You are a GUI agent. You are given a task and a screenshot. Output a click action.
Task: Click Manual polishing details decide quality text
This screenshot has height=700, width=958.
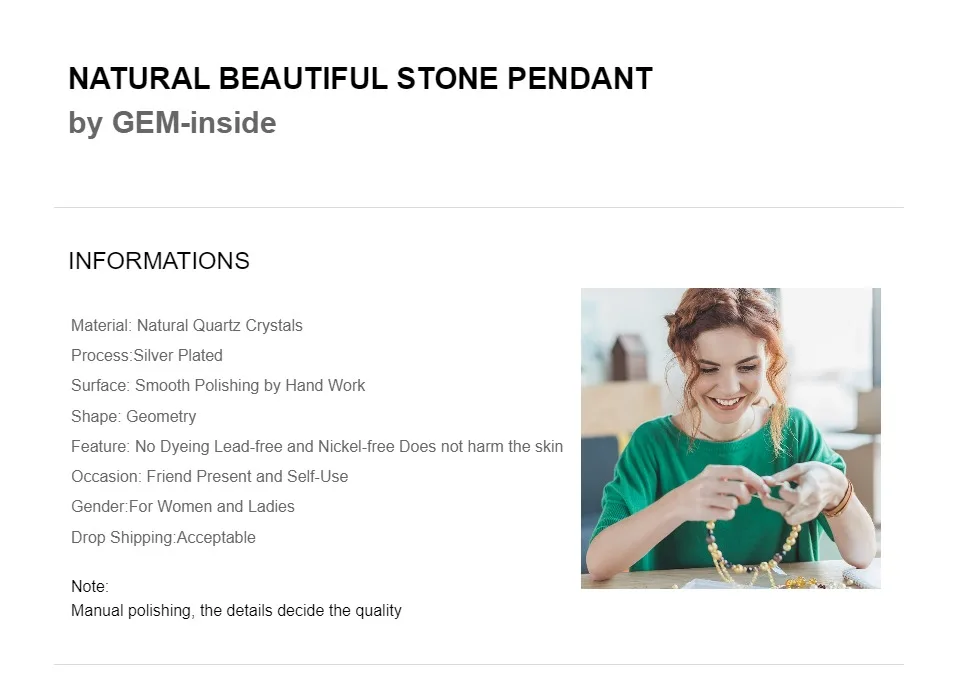coord(236,611)
